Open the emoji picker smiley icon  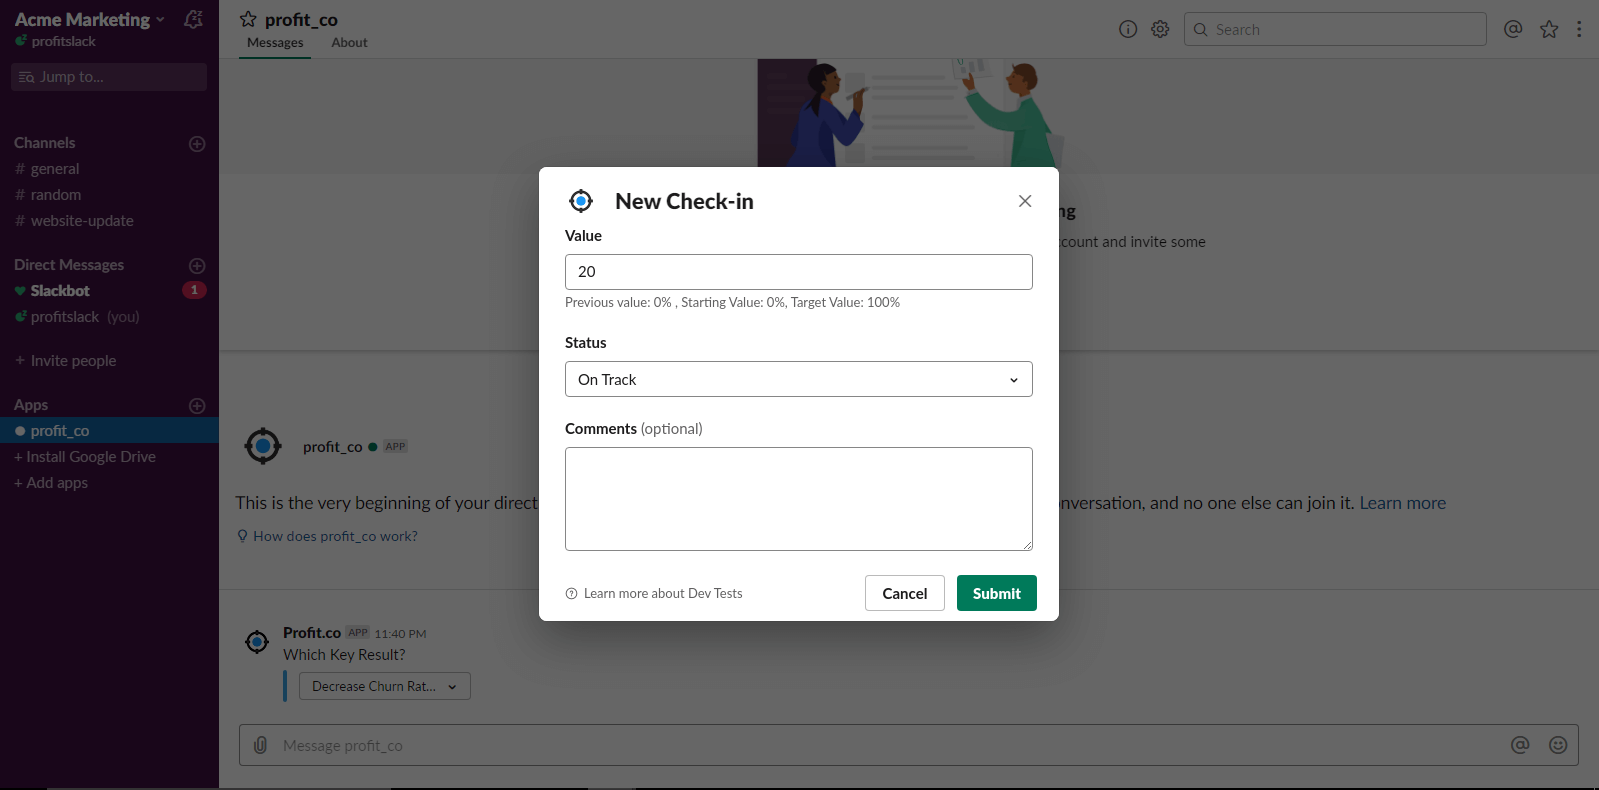tap(1558, 745)
